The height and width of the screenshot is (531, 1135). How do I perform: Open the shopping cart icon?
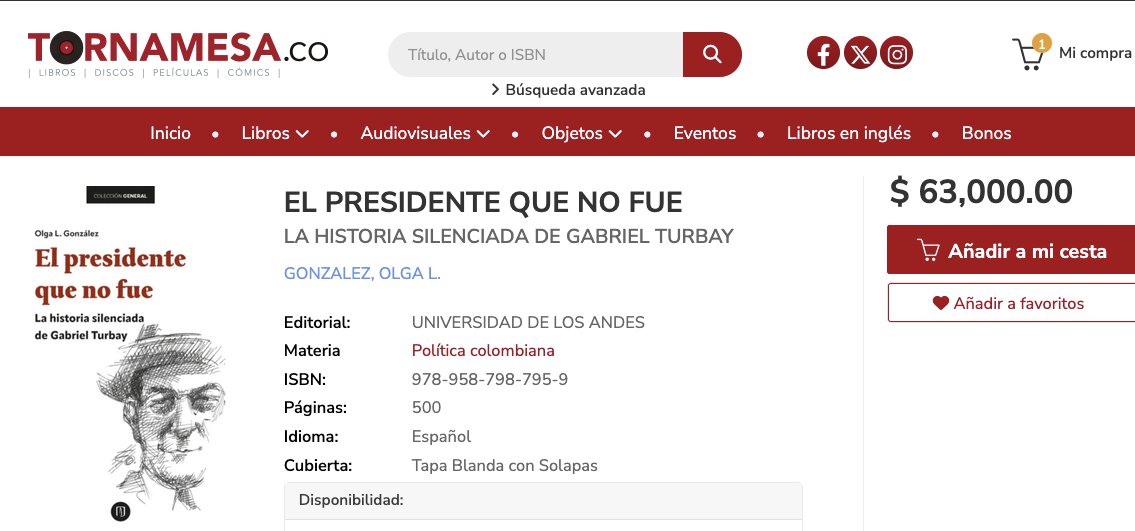pyautogui.click(x=1029, y=54)
